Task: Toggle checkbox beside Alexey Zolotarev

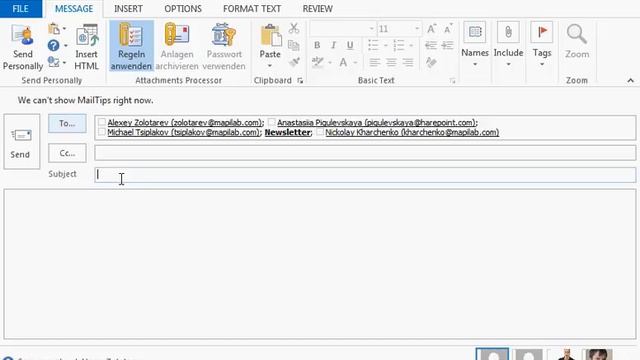Action: pos(102,122)
